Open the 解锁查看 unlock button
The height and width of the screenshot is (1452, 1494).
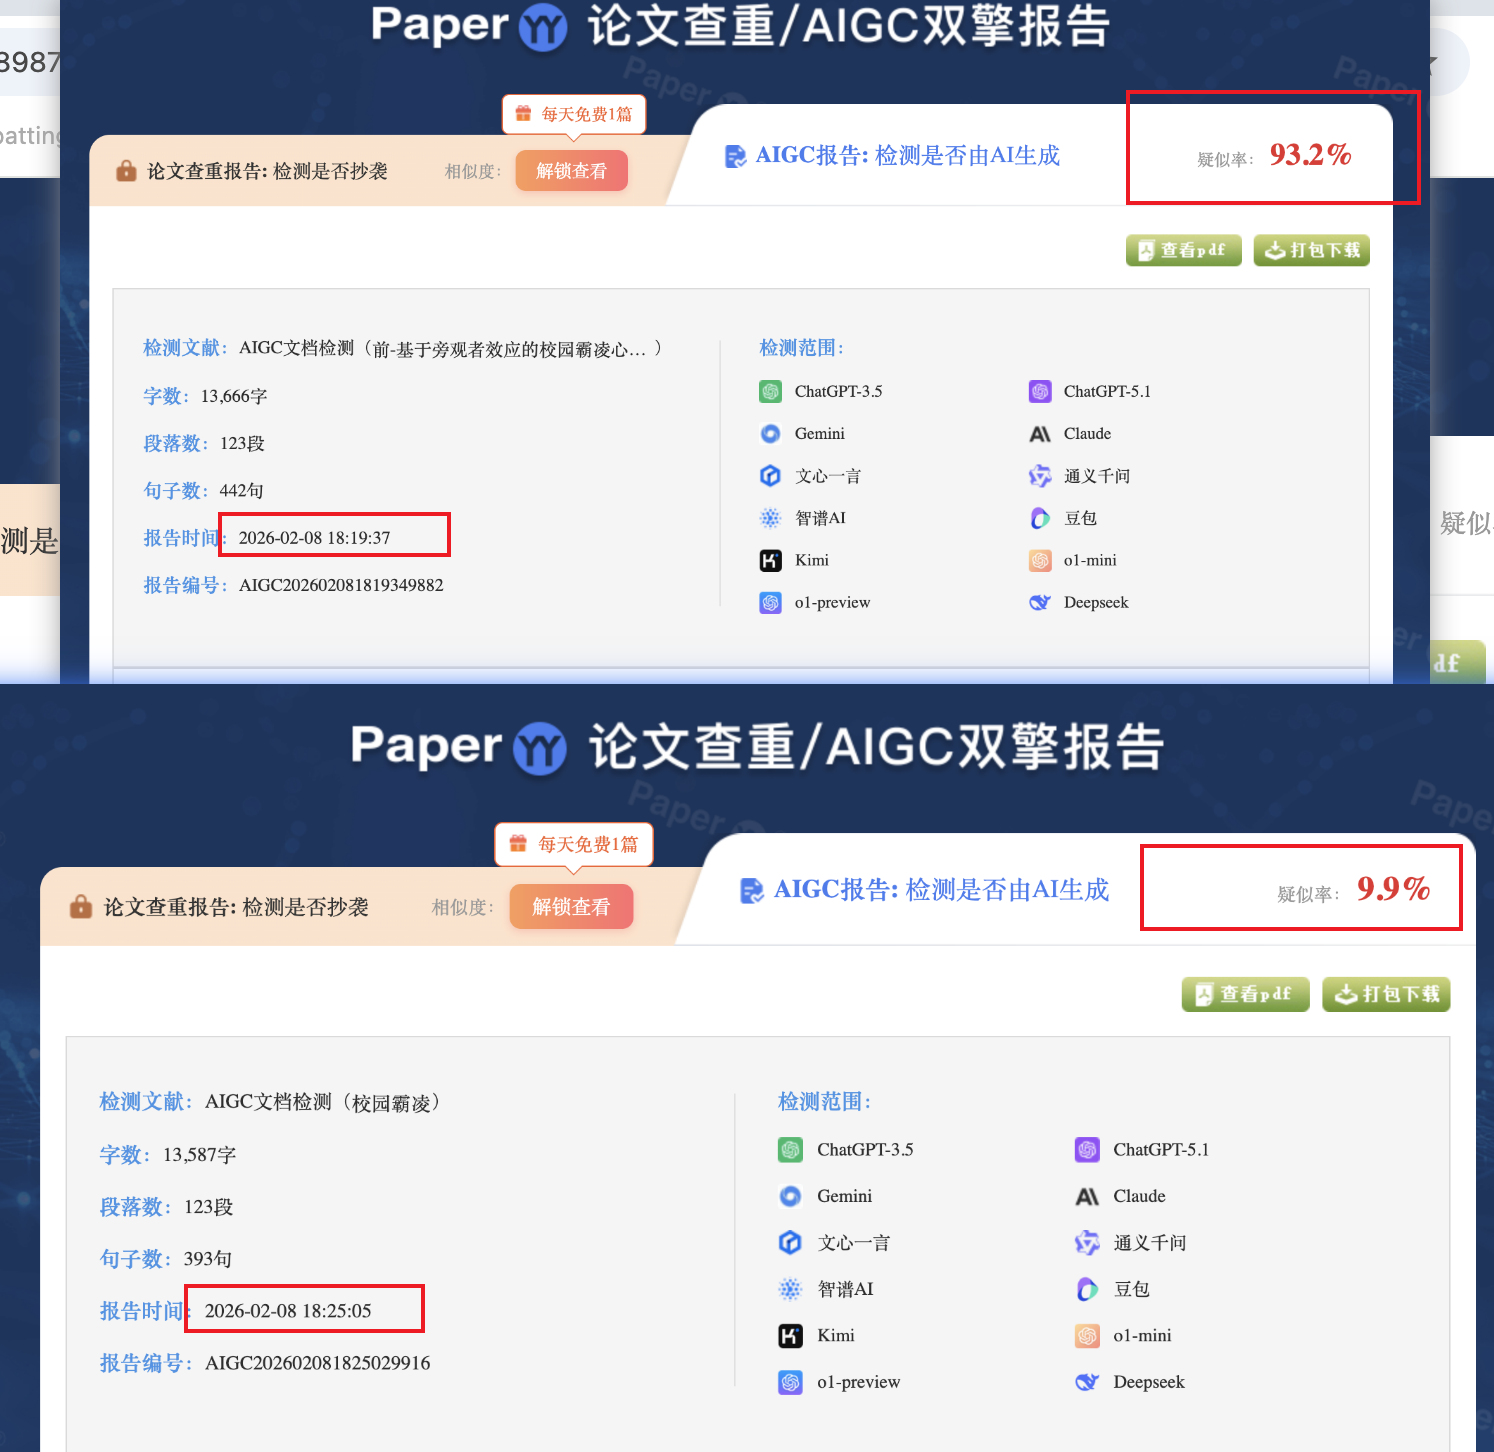tap(571, 170)
